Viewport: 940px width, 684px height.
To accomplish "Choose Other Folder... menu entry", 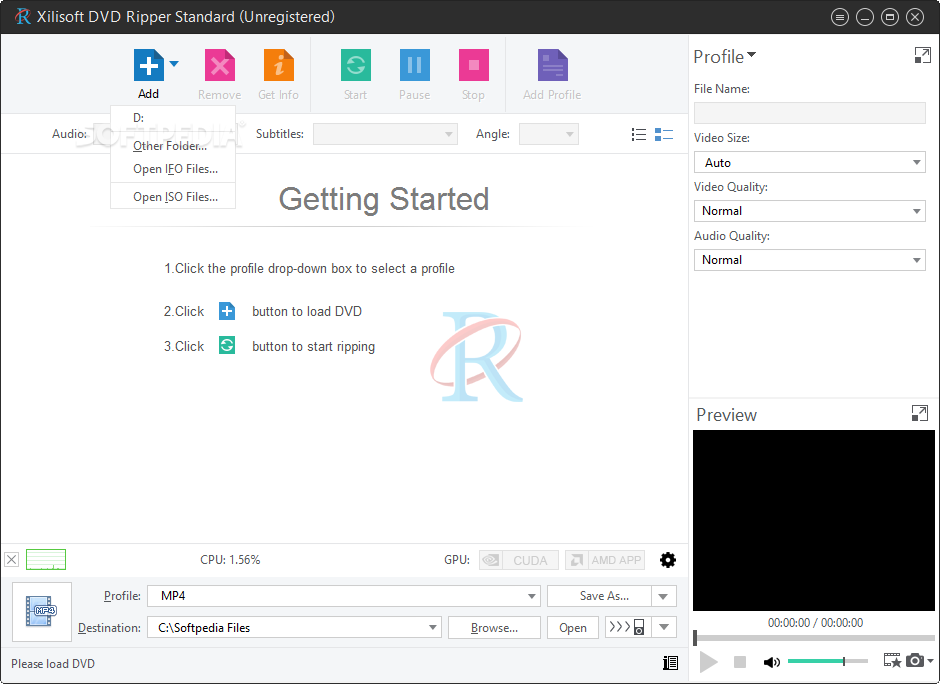I will pos(173,146).
